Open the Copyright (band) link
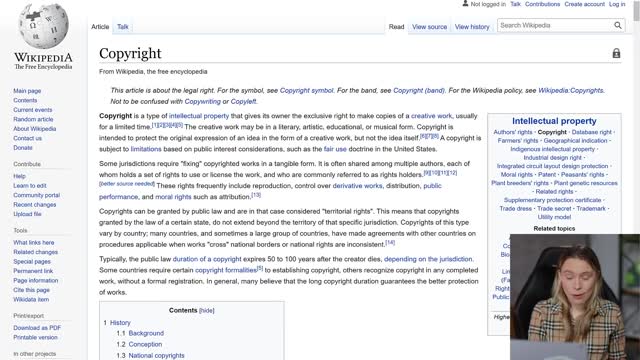Screen dimensions: 640x360 [x=419, y=90]
